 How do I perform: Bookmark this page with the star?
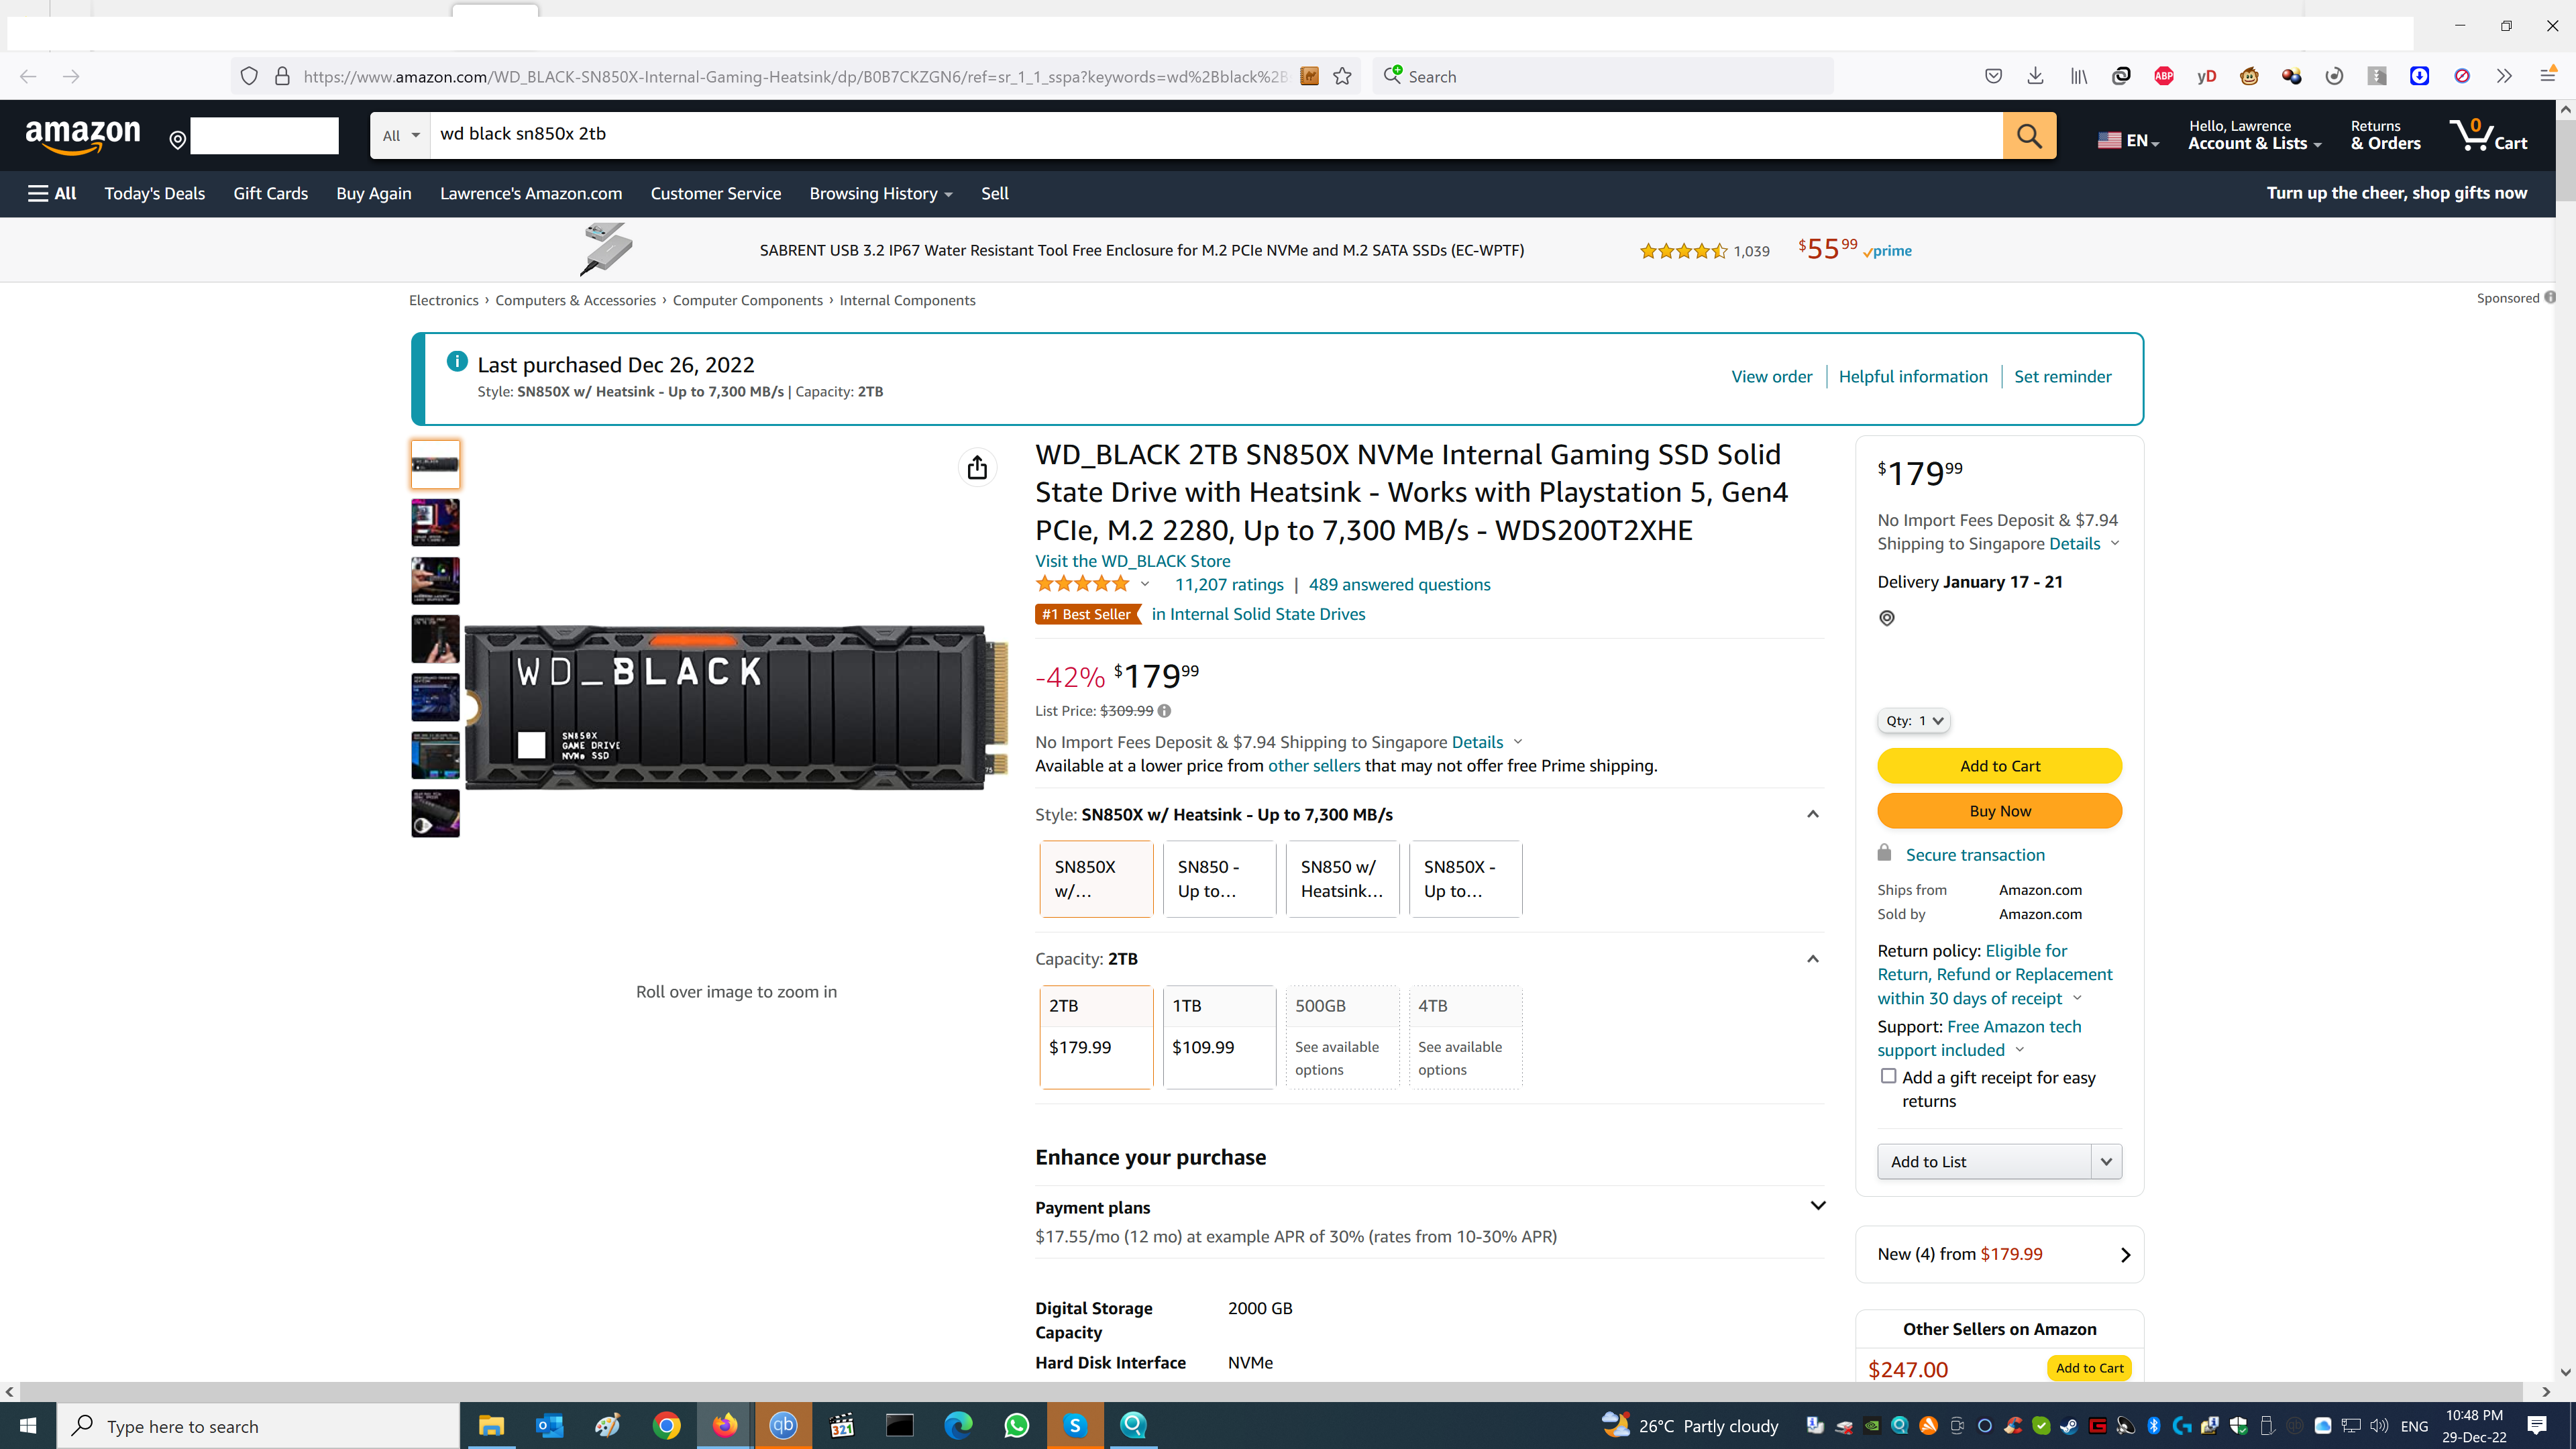click(1343, 76)
